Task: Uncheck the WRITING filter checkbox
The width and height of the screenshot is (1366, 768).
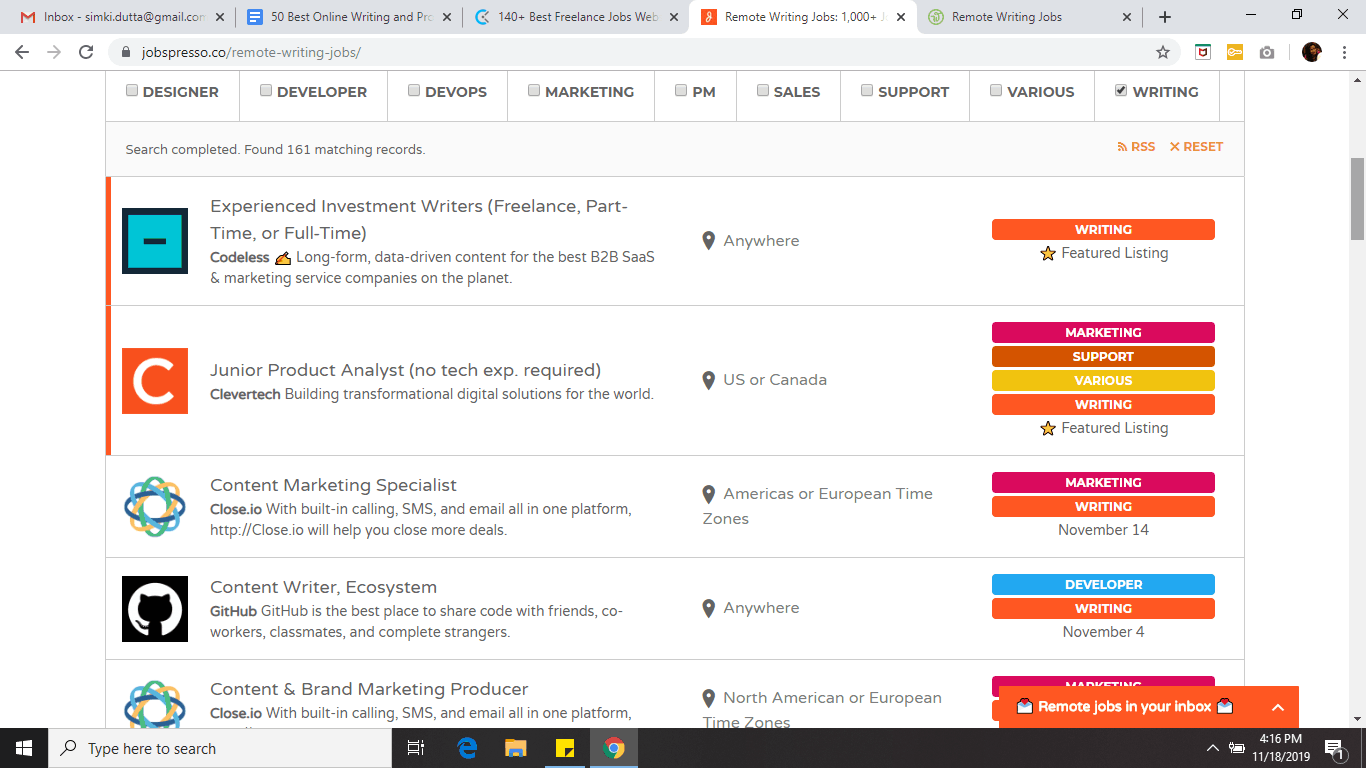Action: point(1121,90)
